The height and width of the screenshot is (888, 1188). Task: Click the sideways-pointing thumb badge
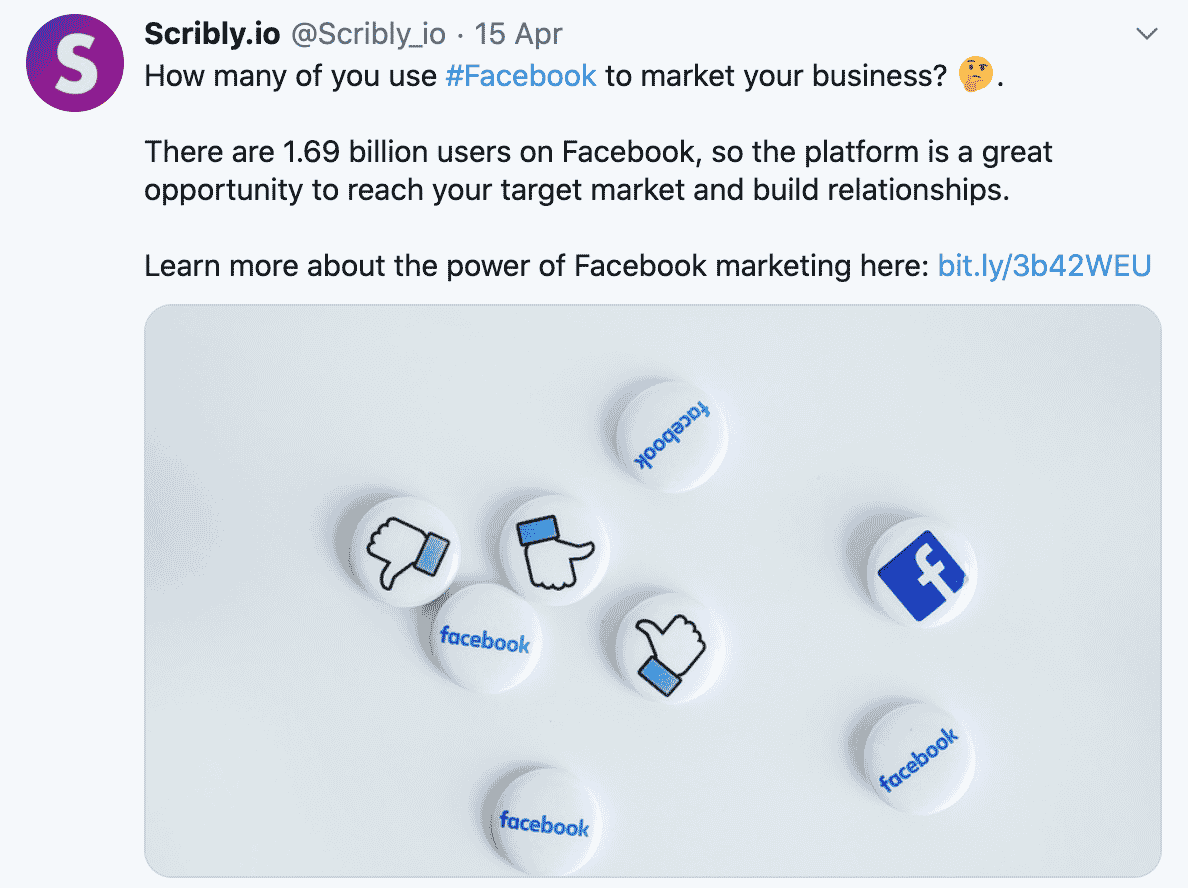[x=553, y=549]
